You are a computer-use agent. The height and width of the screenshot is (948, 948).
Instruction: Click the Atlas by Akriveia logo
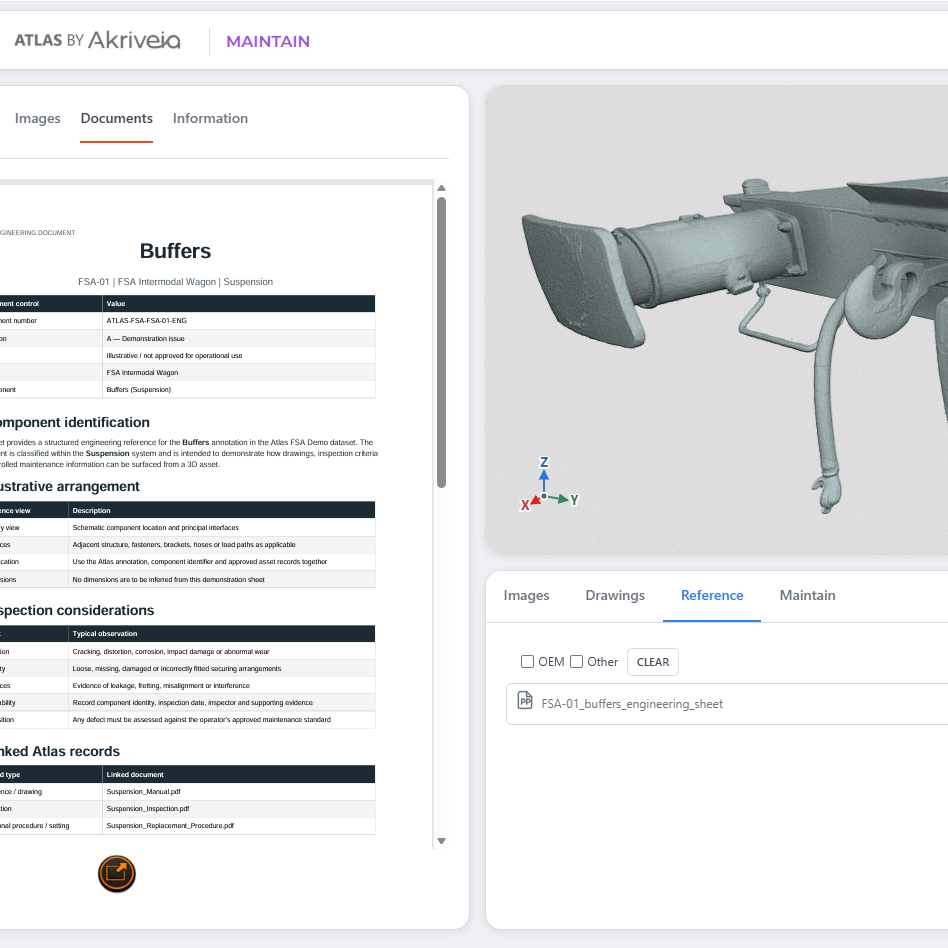[97, 41]
